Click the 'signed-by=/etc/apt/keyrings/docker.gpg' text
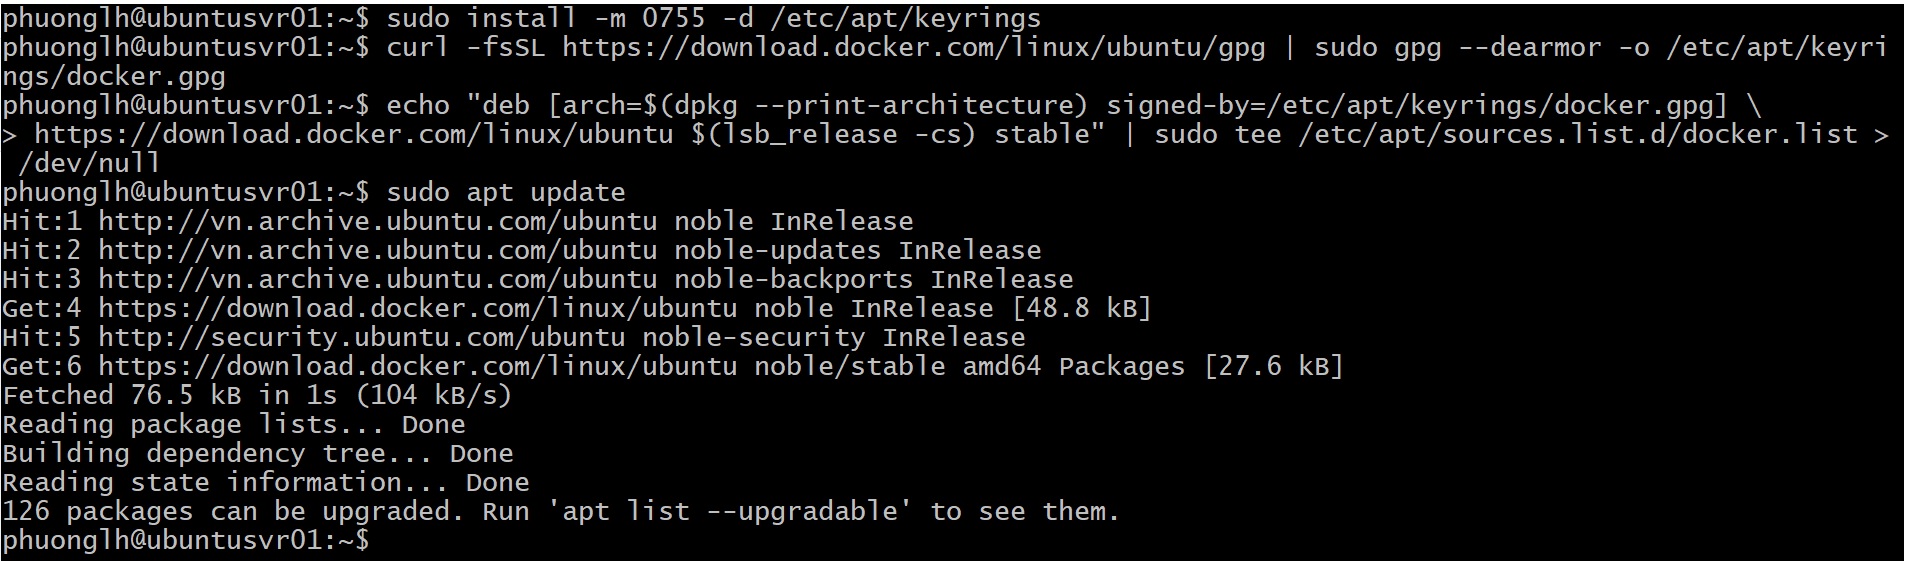Image resolution: width=1905 pixels, height=561 pixels. 1417,105
